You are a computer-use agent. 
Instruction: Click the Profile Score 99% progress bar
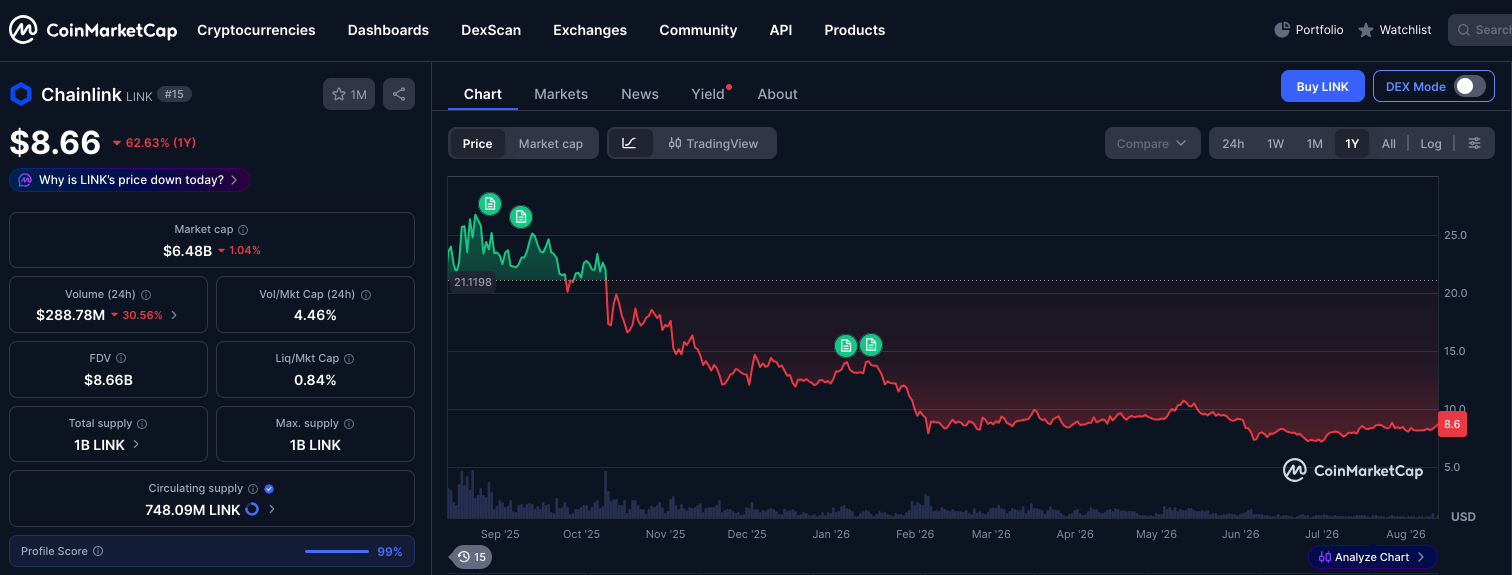337,551
